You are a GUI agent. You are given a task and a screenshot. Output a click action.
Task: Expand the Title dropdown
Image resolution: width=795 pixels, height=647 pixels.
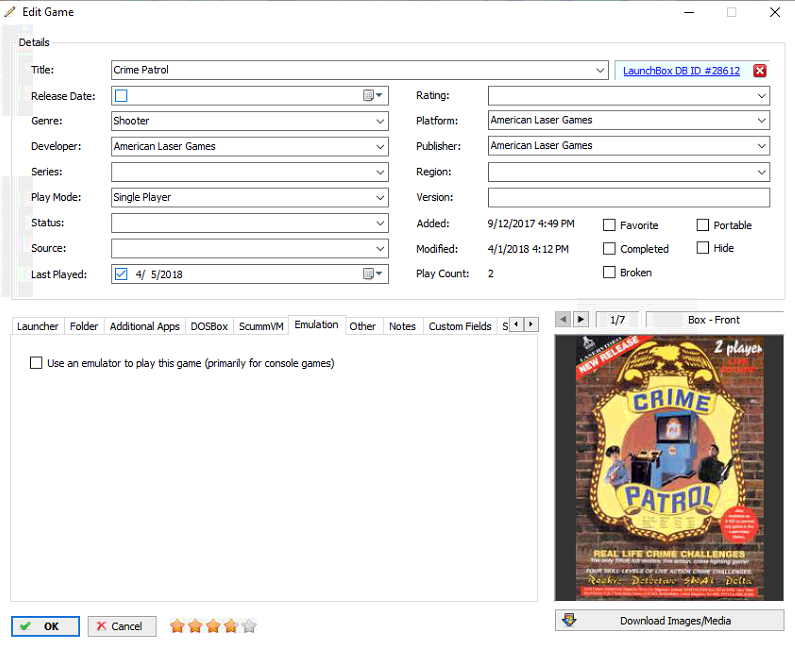point(600,70)
